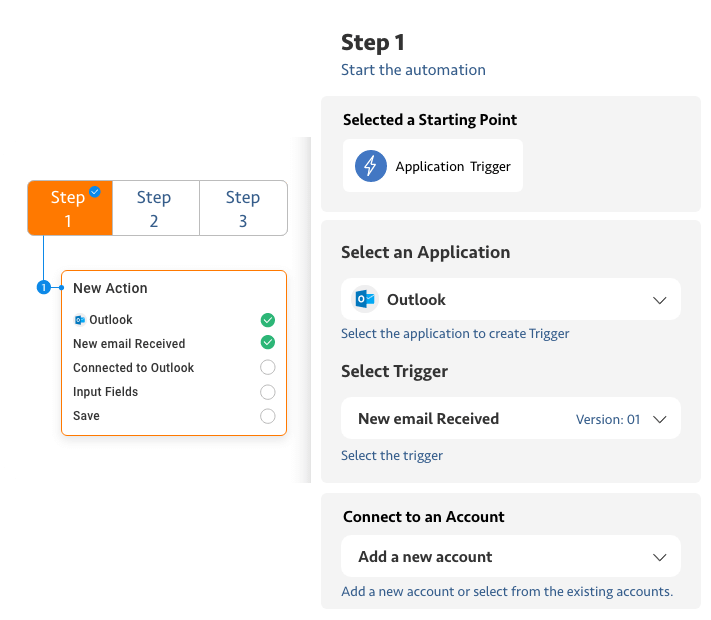Open the Add a new account dropdown
The width and height of the screenshot is (711, 620).
point(511,557)
